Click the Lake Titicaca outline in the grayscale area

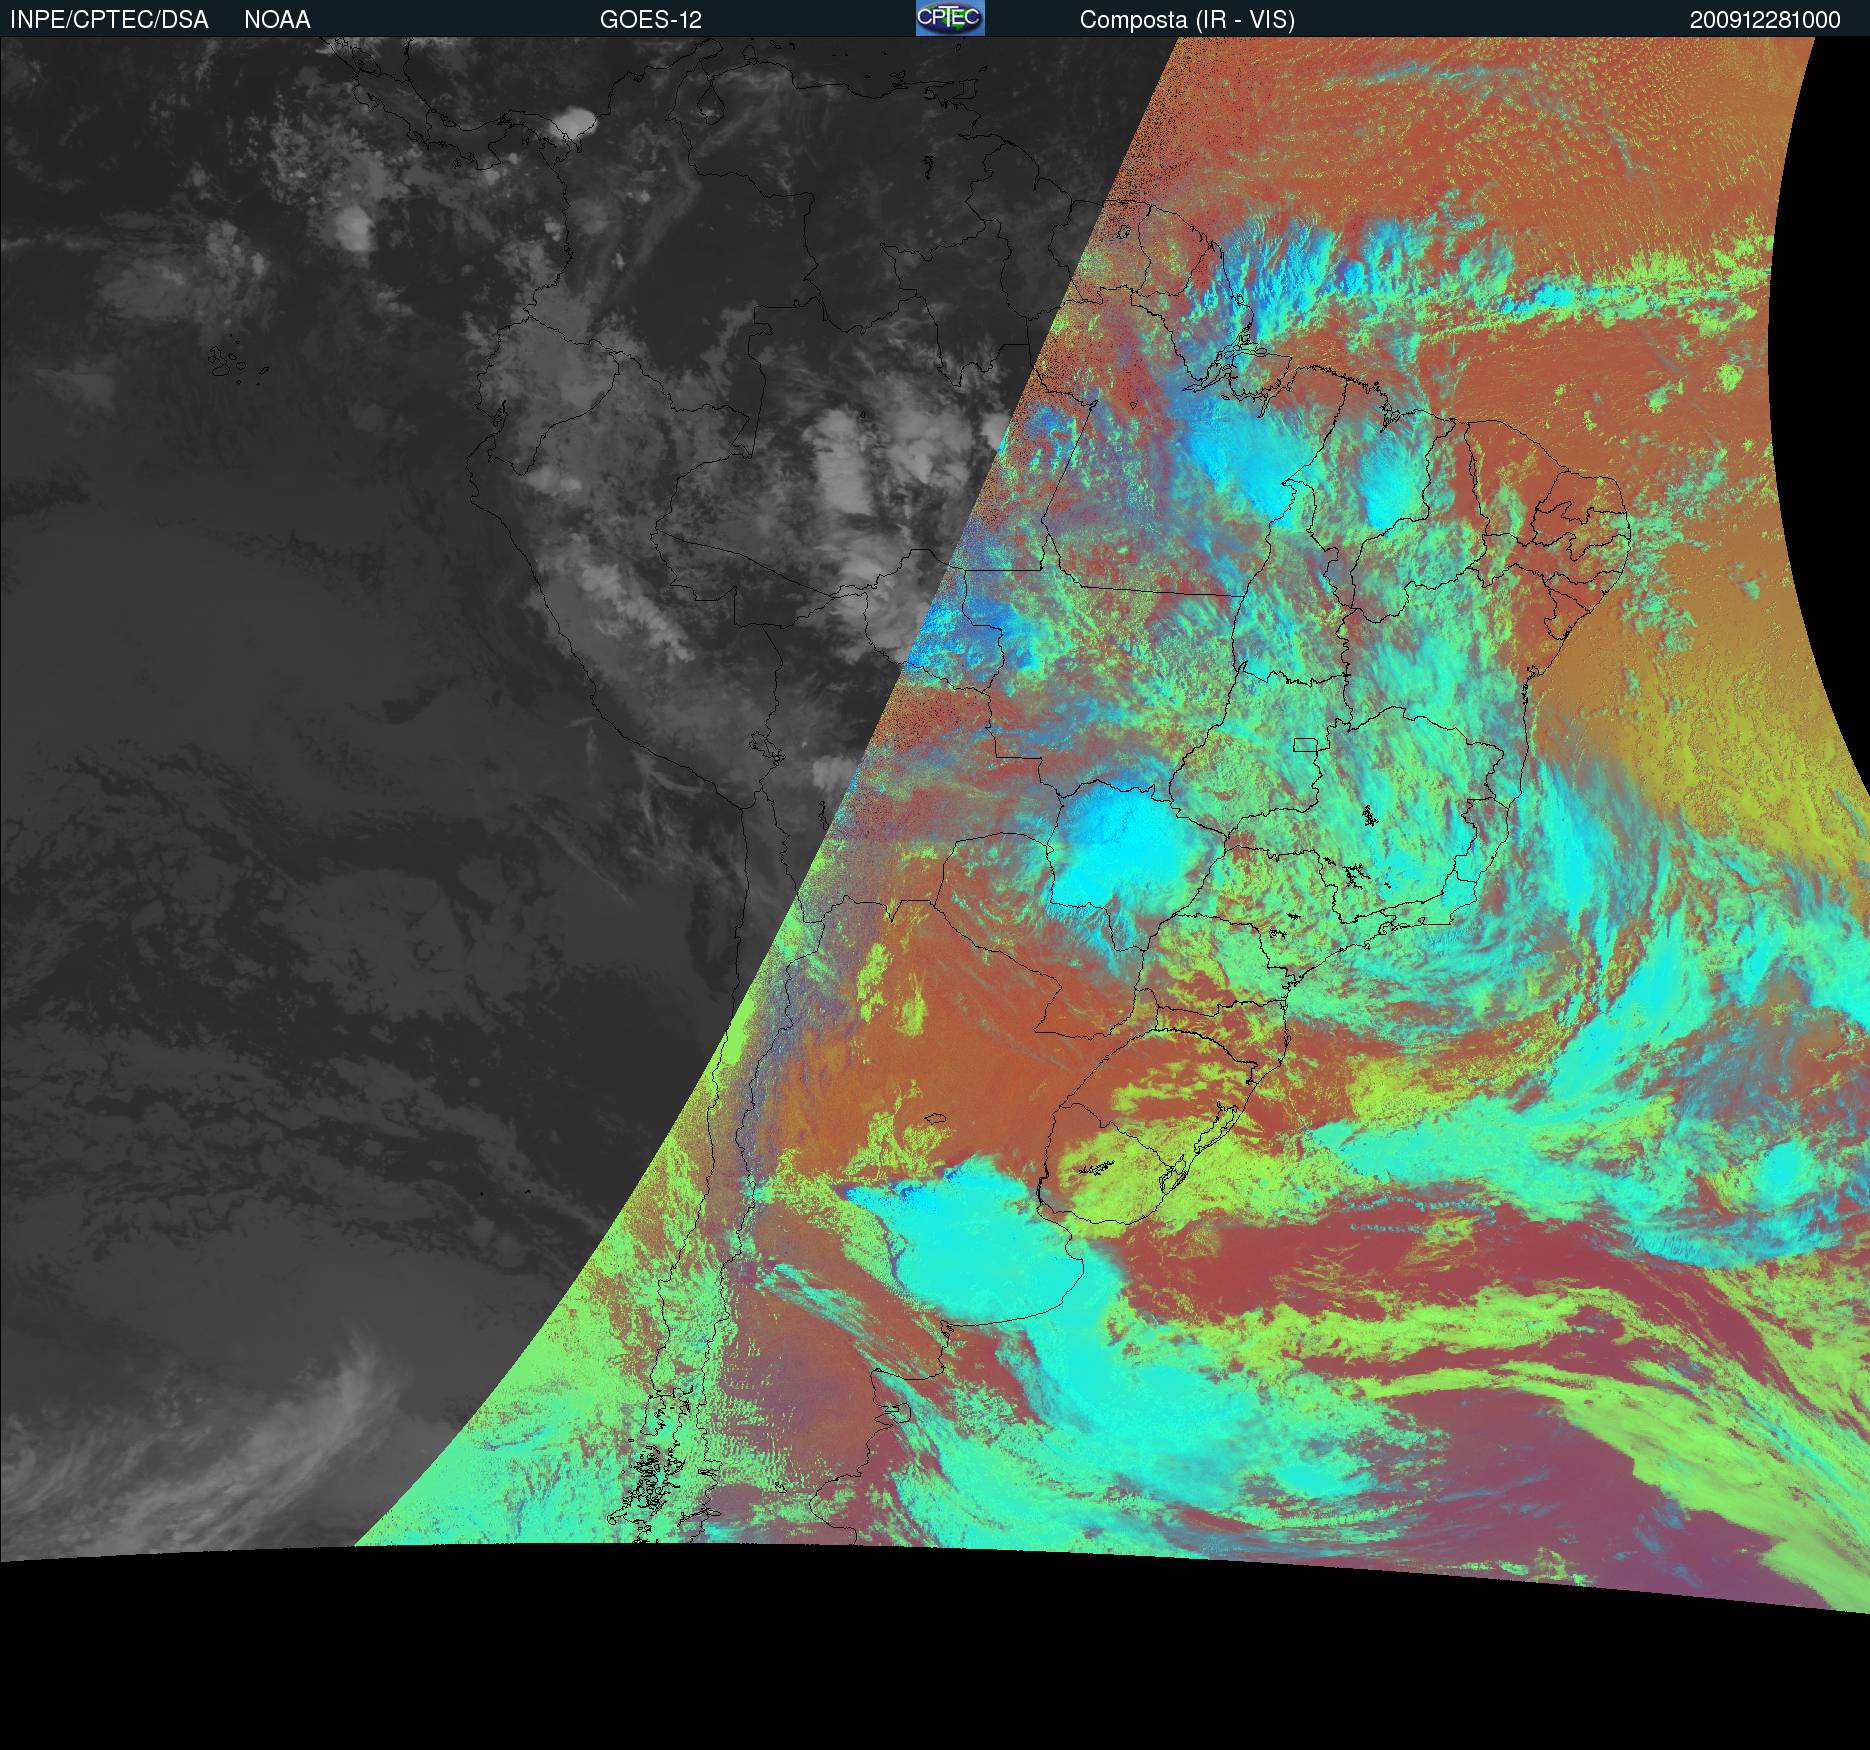765,747
